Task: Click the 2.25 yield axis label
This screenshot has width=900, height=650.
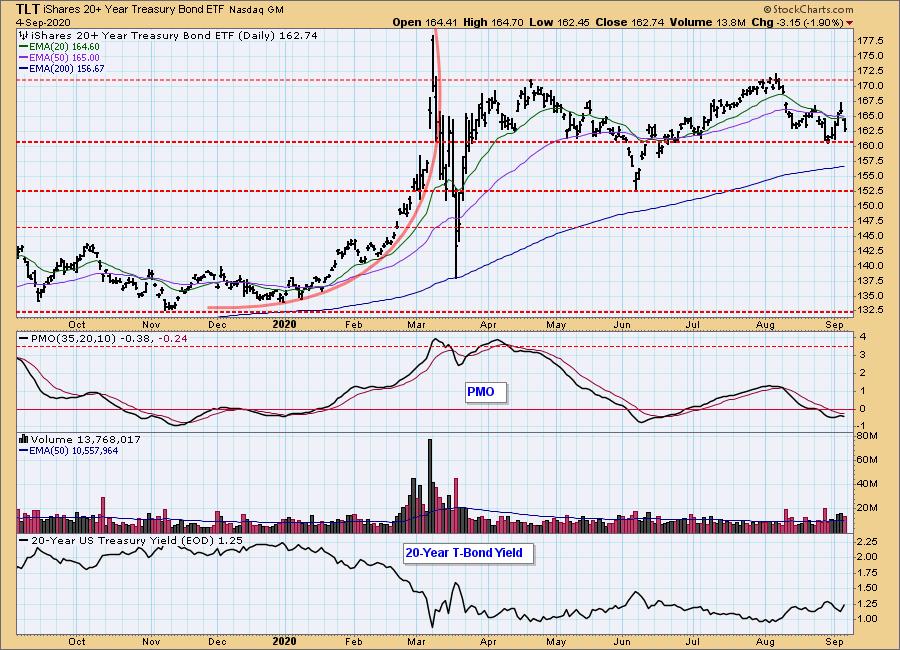Action: tap(867, 541)
